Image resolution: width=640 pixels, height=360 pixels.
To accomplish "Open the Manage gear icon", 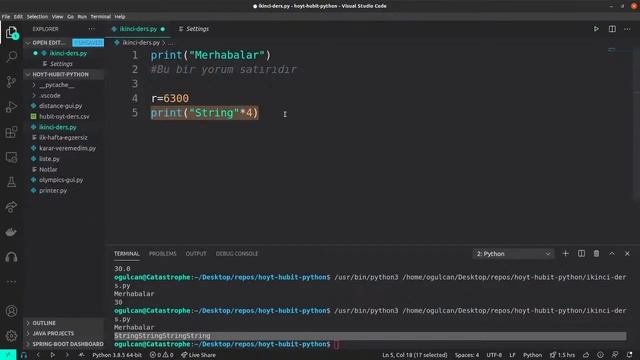I will tap(11, 336).
